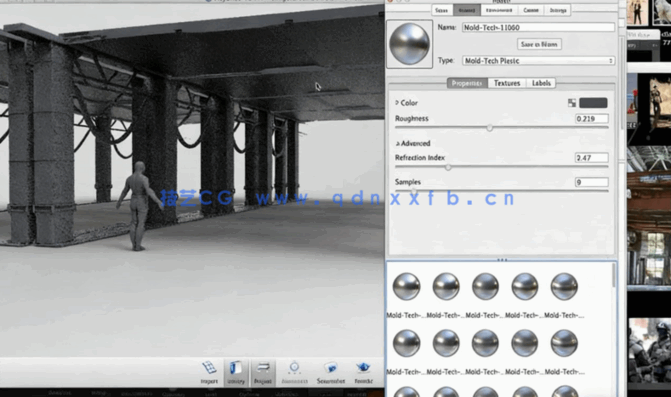Select the first Mold-Tech material in top row
The height and width of the screenshot is (397, 671).
[x=406, y=287]
